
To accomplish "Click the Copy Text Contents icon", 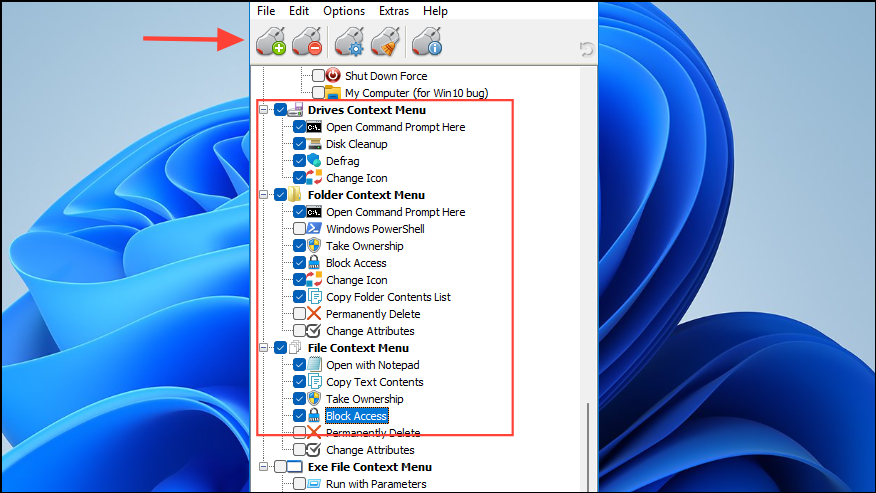I will (315, 382).
